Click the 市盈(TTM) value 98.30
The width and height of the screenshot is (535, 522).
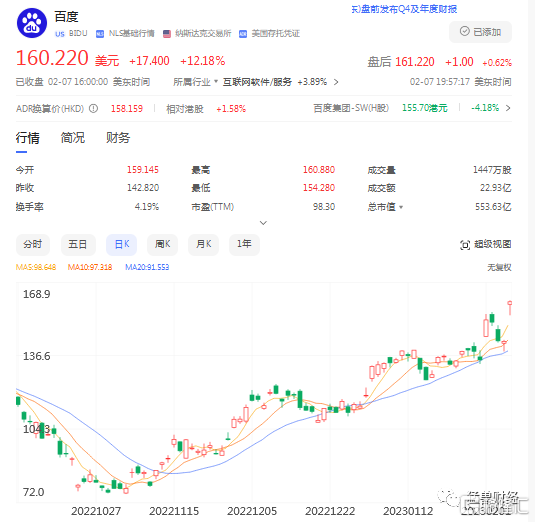(324, 207)
